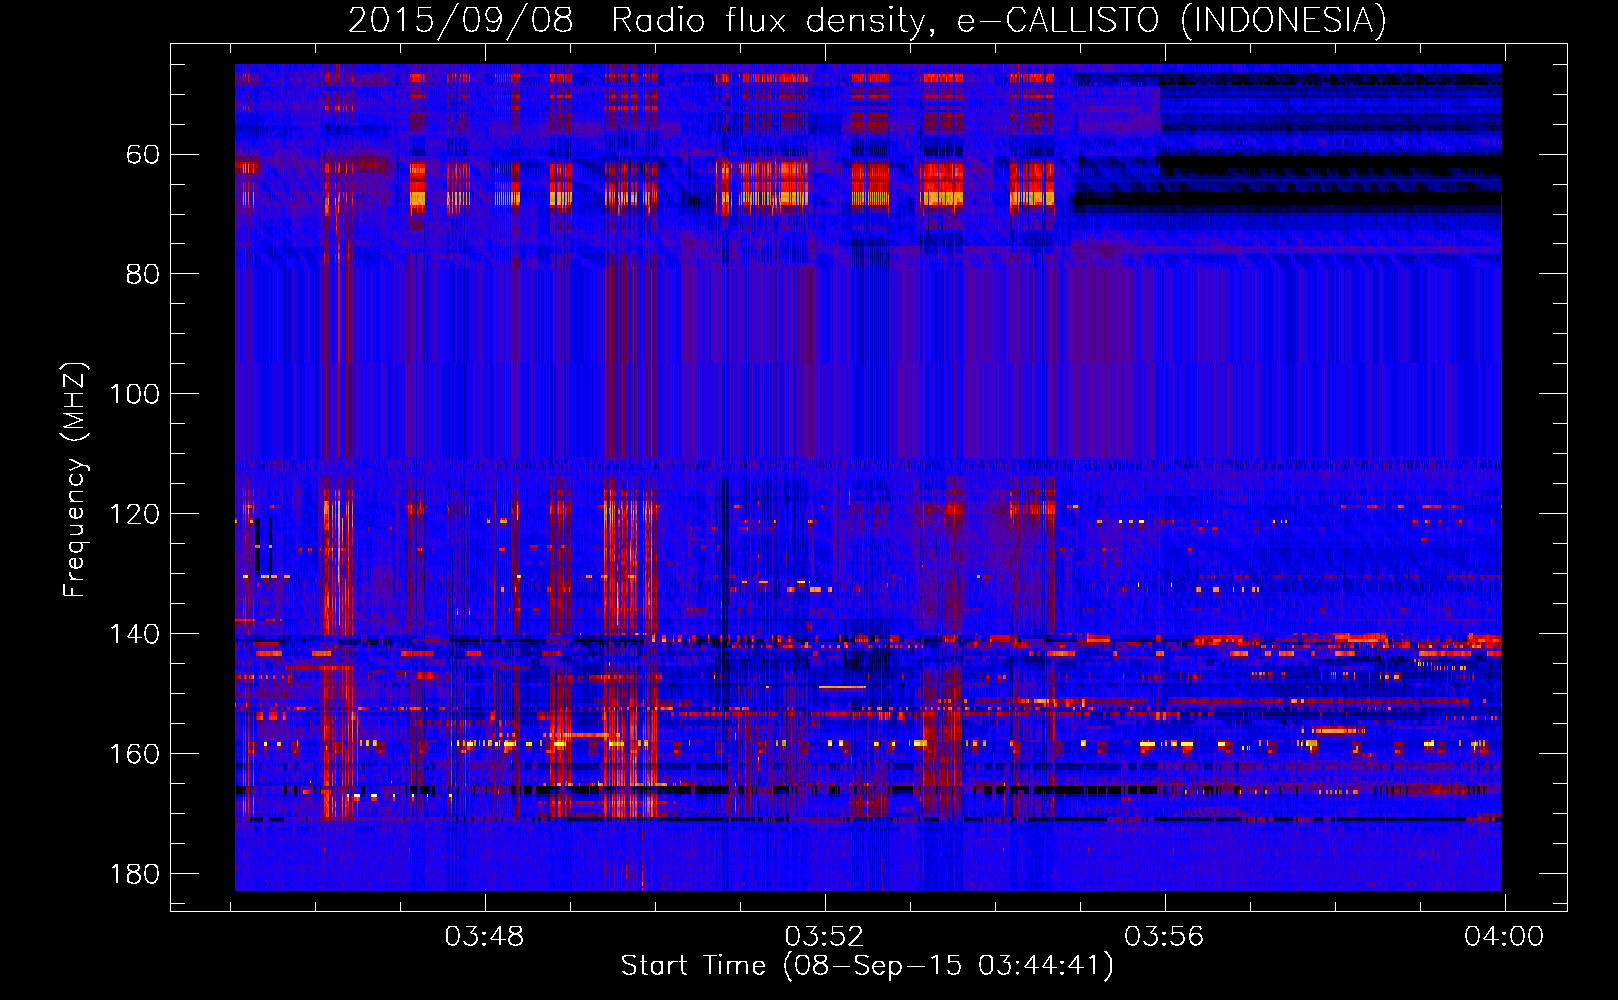
Task: Click the 03:56 time tick label
Action: point(1164,937)
